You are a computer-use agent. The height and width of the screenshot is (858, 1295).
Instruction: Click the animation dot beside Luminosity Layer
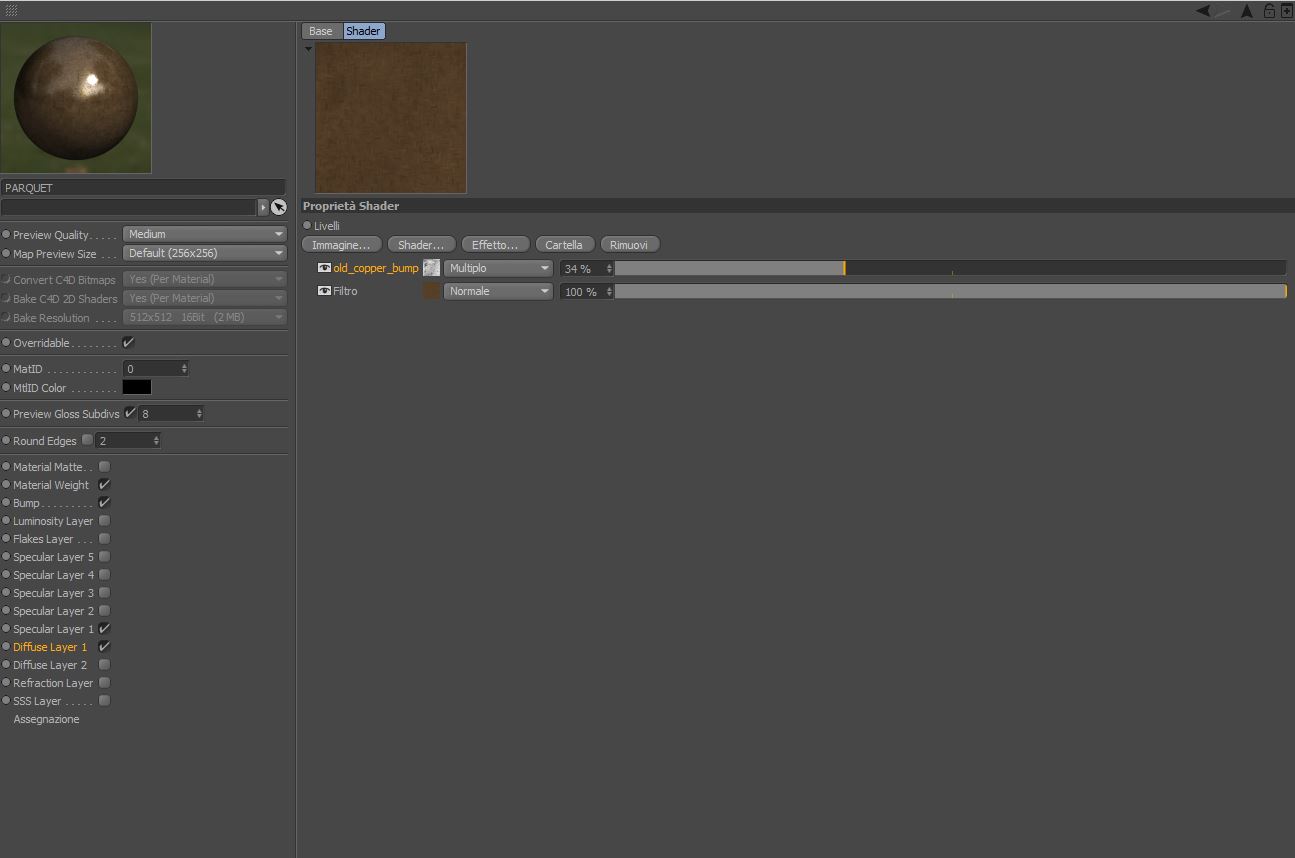click(x=6, y=521)
